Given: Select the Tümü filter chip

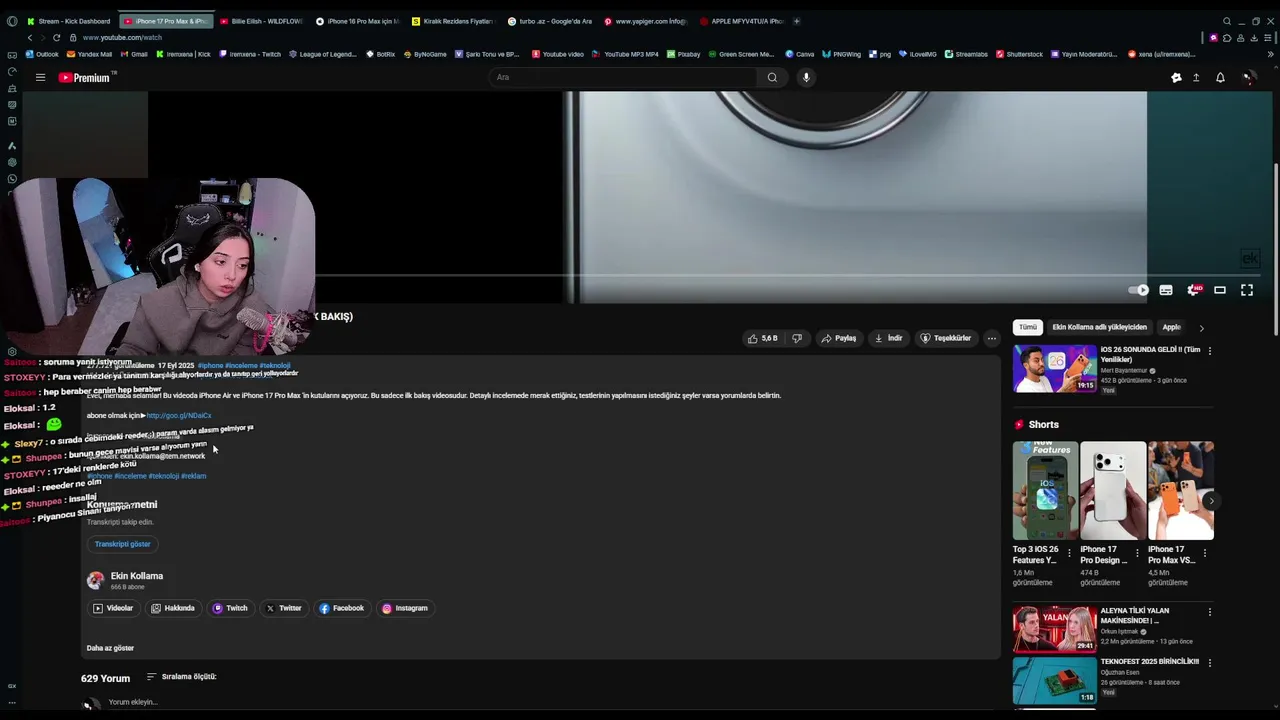Looking at the screenshot, I should coord(1028,327).
